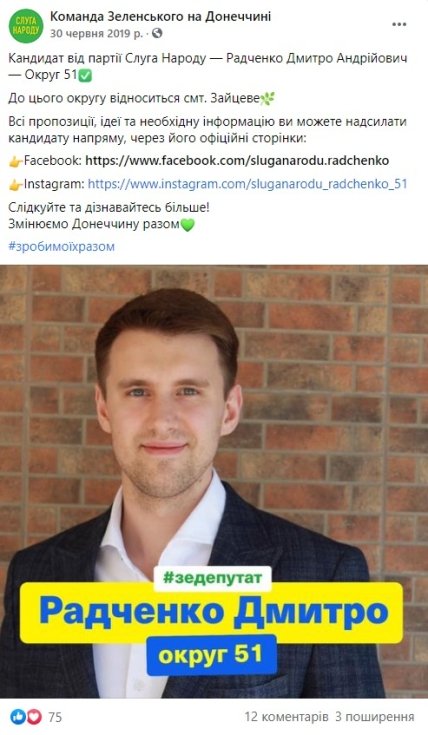Click the округ 51 blue badge
This screenshot has width=428, height=735.
click(x=211, y=655)
